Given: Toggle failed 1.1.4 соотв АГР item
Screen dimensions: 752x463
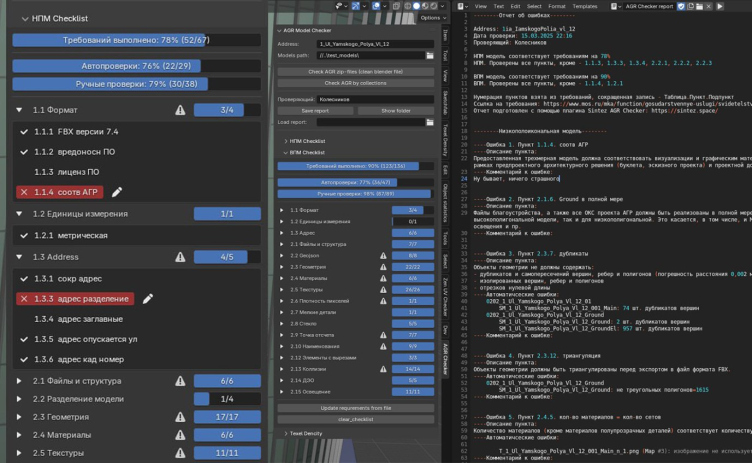Looking at the screenshot, I should coord(61,191).
